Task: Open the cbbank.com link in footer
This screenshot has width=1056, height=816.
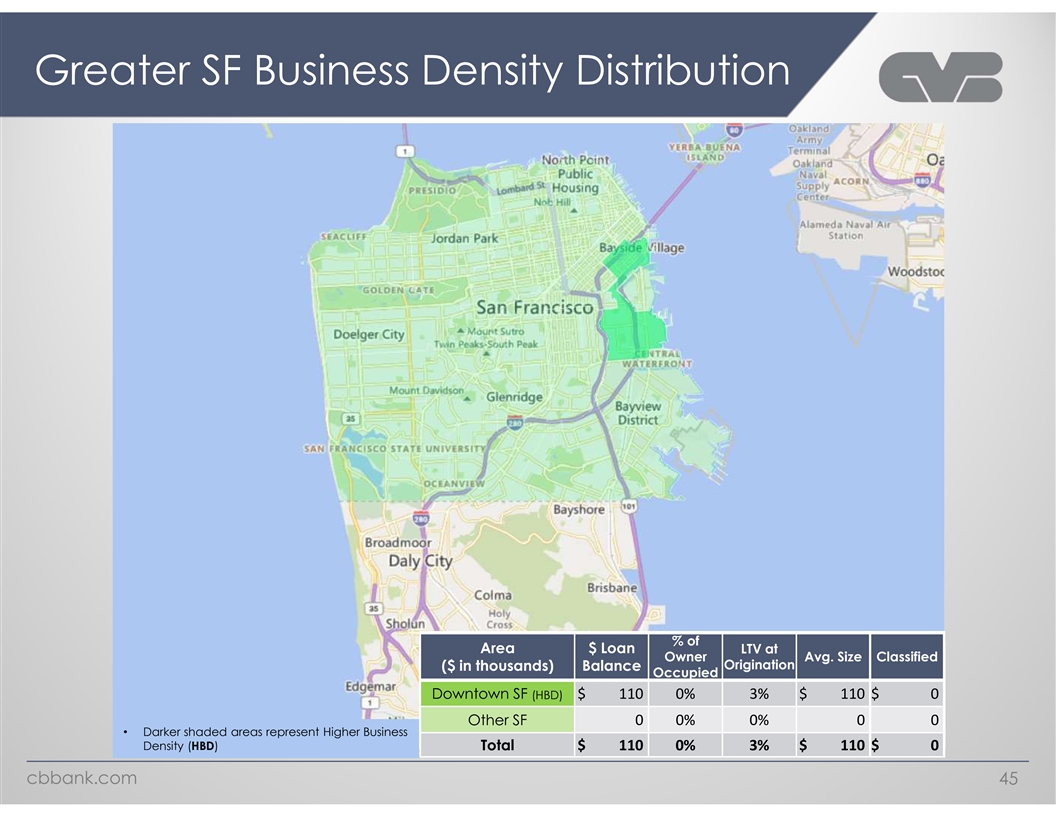Action: (x=81, y=780)
